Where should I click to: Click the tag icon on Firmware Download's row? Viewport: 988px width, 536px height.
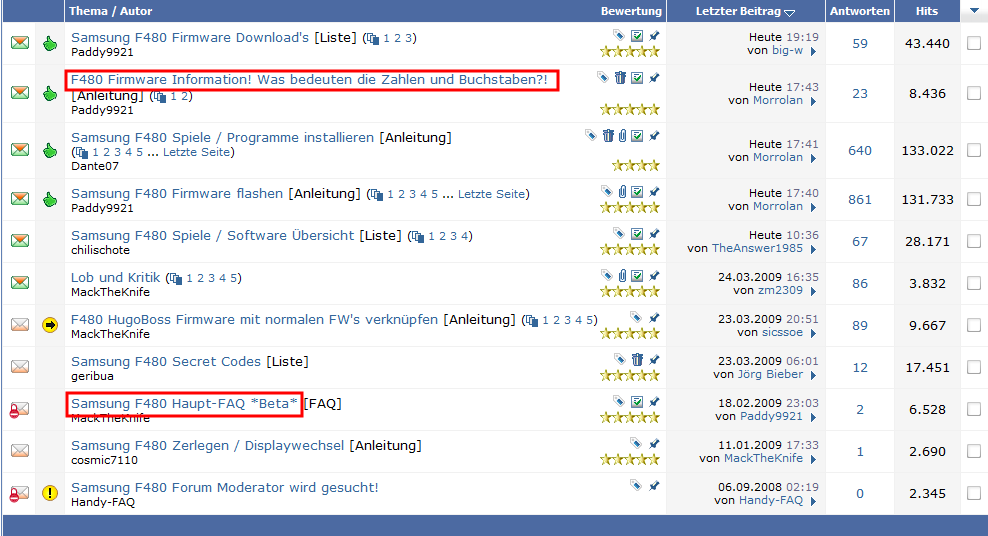[x=619, y=35]
